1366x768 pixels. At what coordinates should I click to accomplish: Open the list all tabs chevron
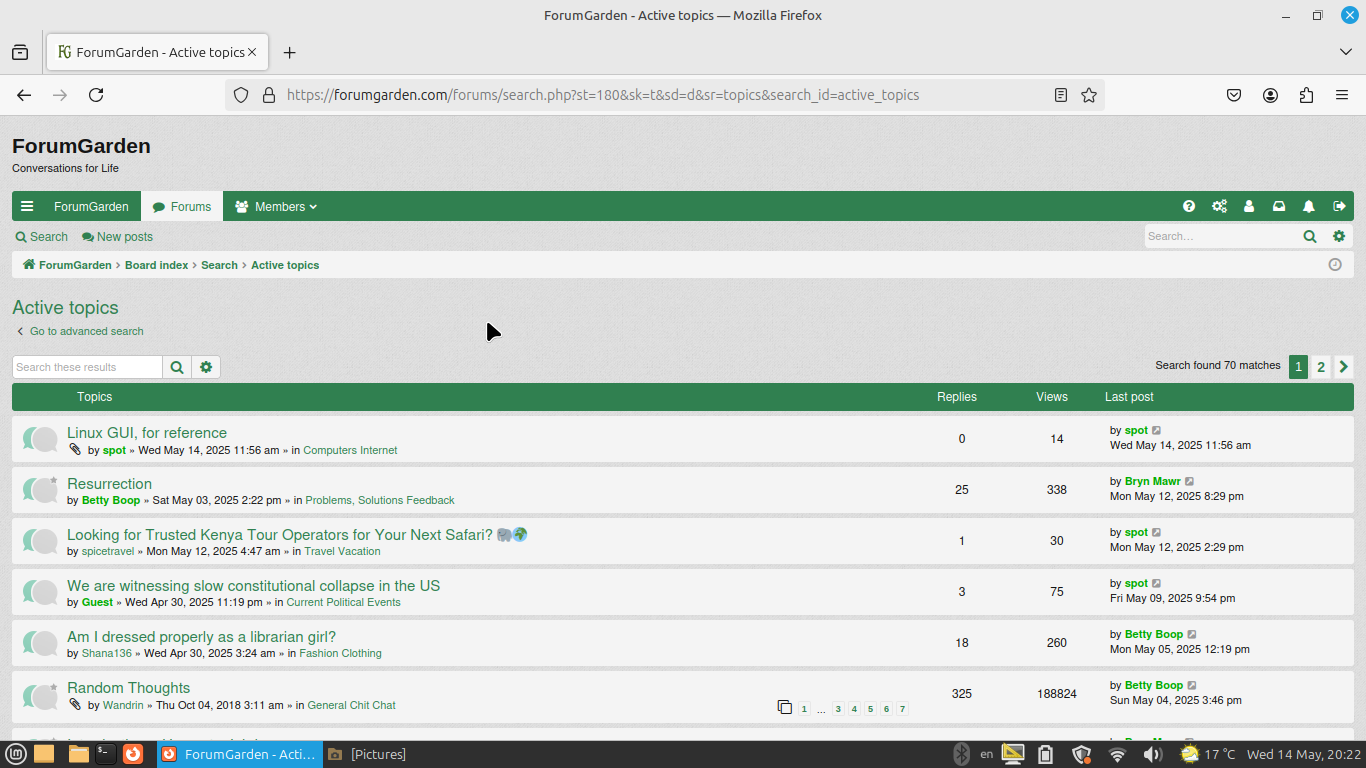(1345, 52)
